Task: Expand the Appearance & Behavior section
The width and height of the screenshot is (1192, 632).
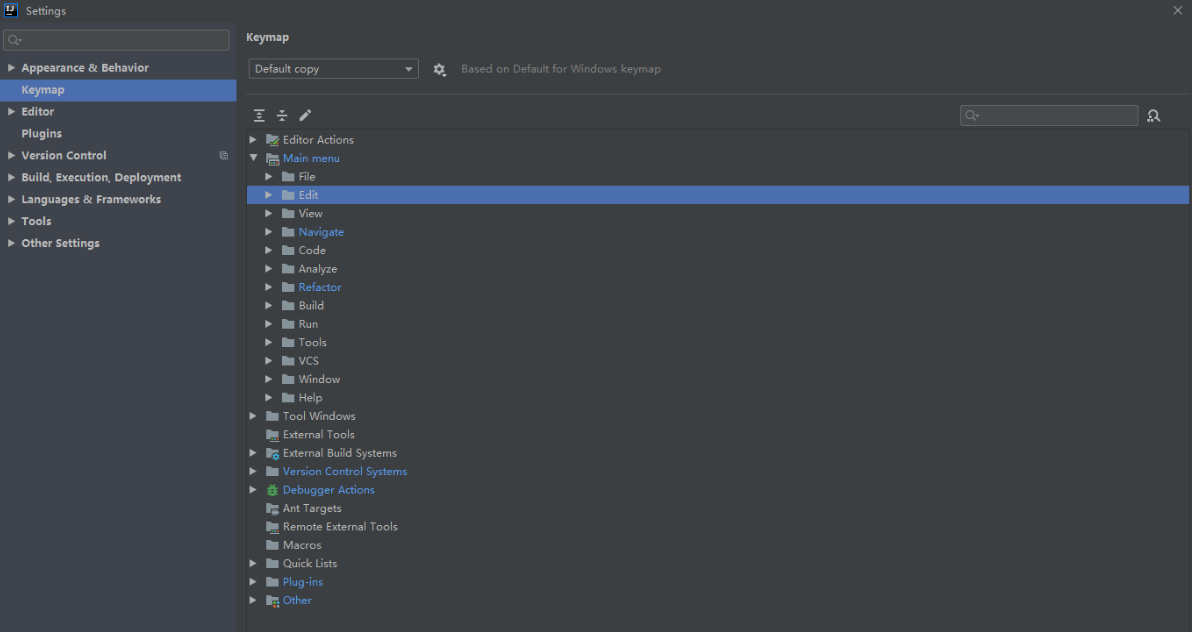Action: 11,68
